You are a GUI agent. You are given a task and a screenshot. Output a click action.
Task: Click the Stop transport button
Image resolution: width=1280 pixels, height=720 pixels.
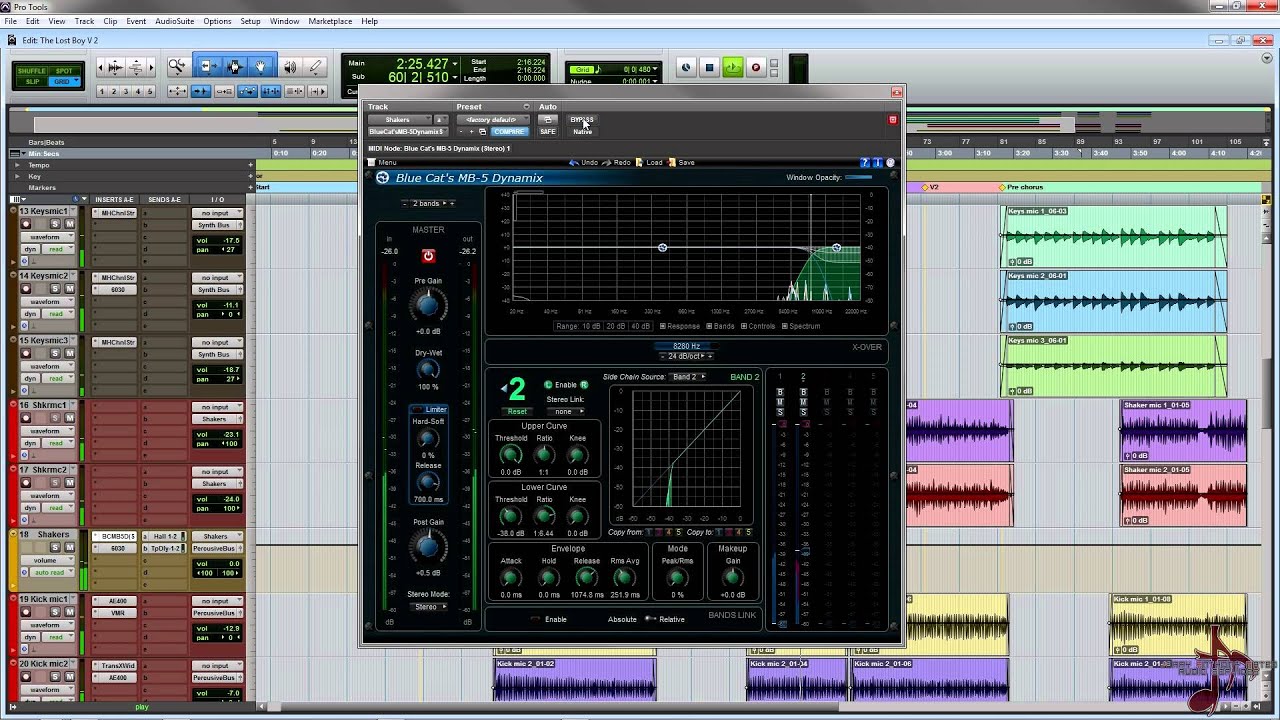[x=709, y=68]
